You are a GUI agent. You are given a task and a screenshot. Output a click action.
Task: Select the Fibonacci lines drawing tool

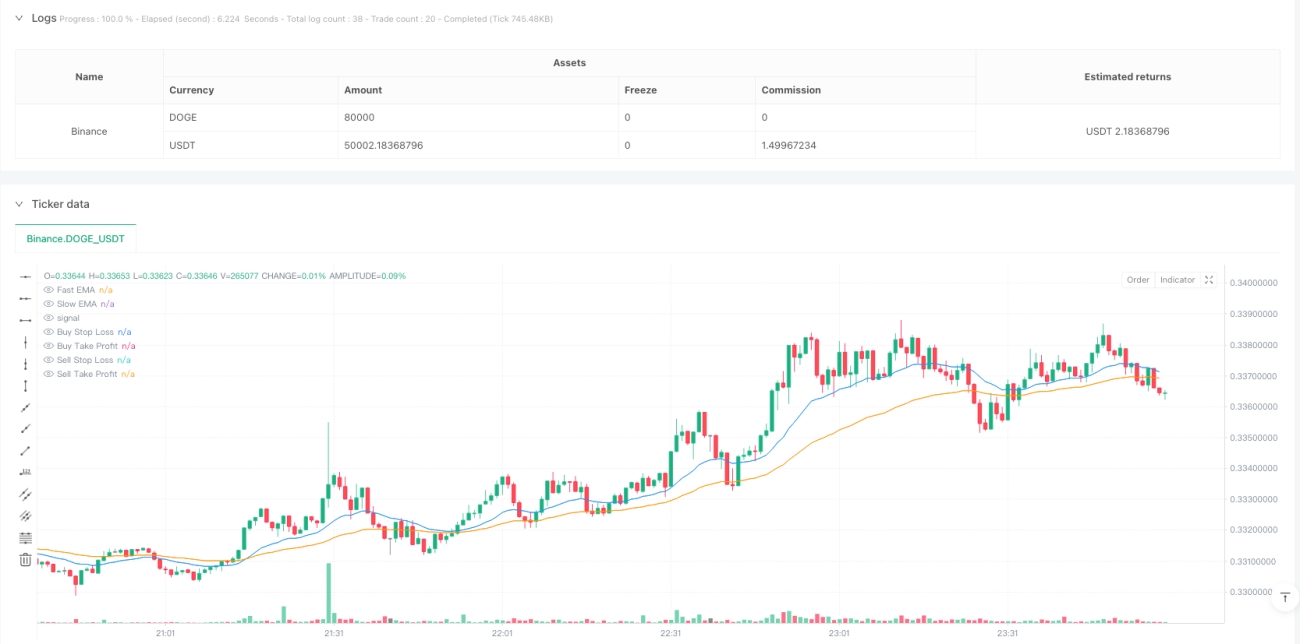(x=25, y=538)
